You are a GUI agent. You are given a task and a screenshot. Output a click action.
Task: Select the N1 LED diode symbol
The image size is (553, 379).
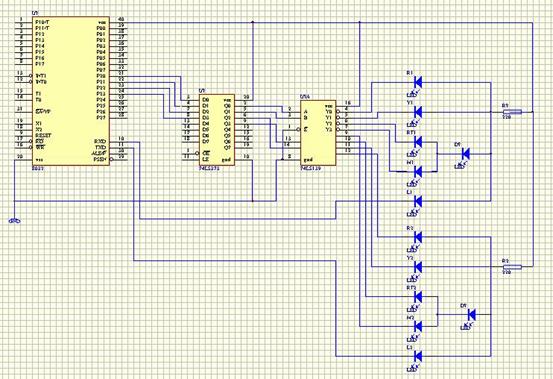click(418, 172)
